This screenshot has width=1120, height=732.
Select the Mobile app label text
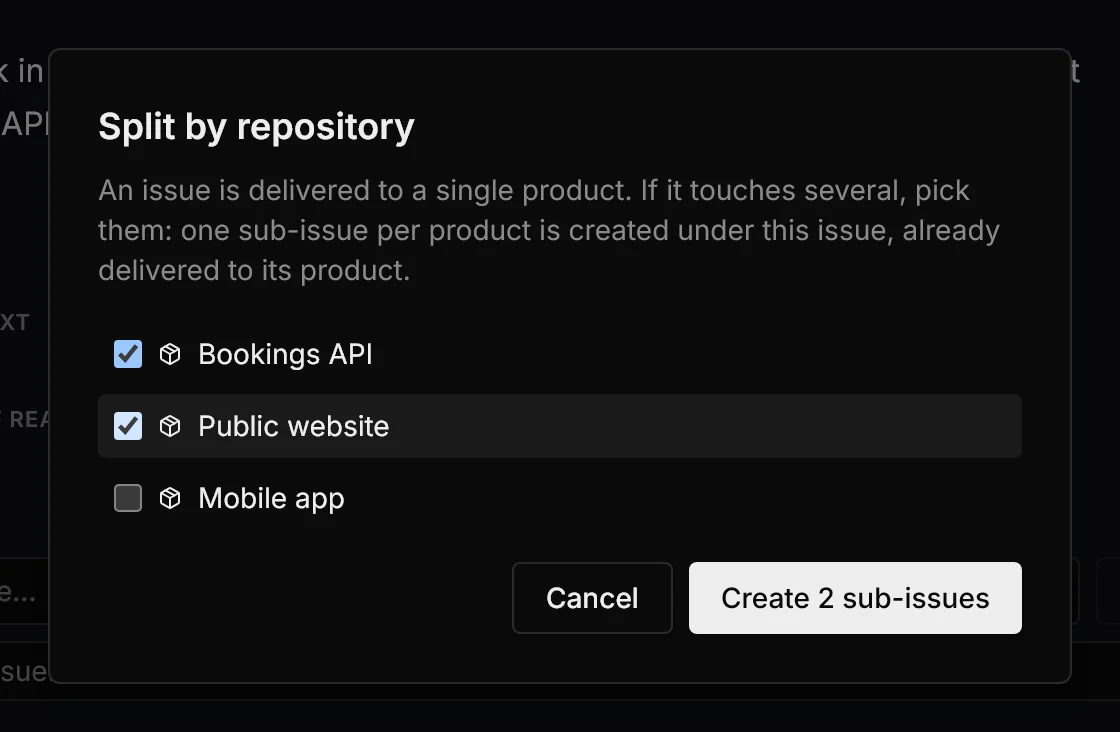click(x=271, y=498)
